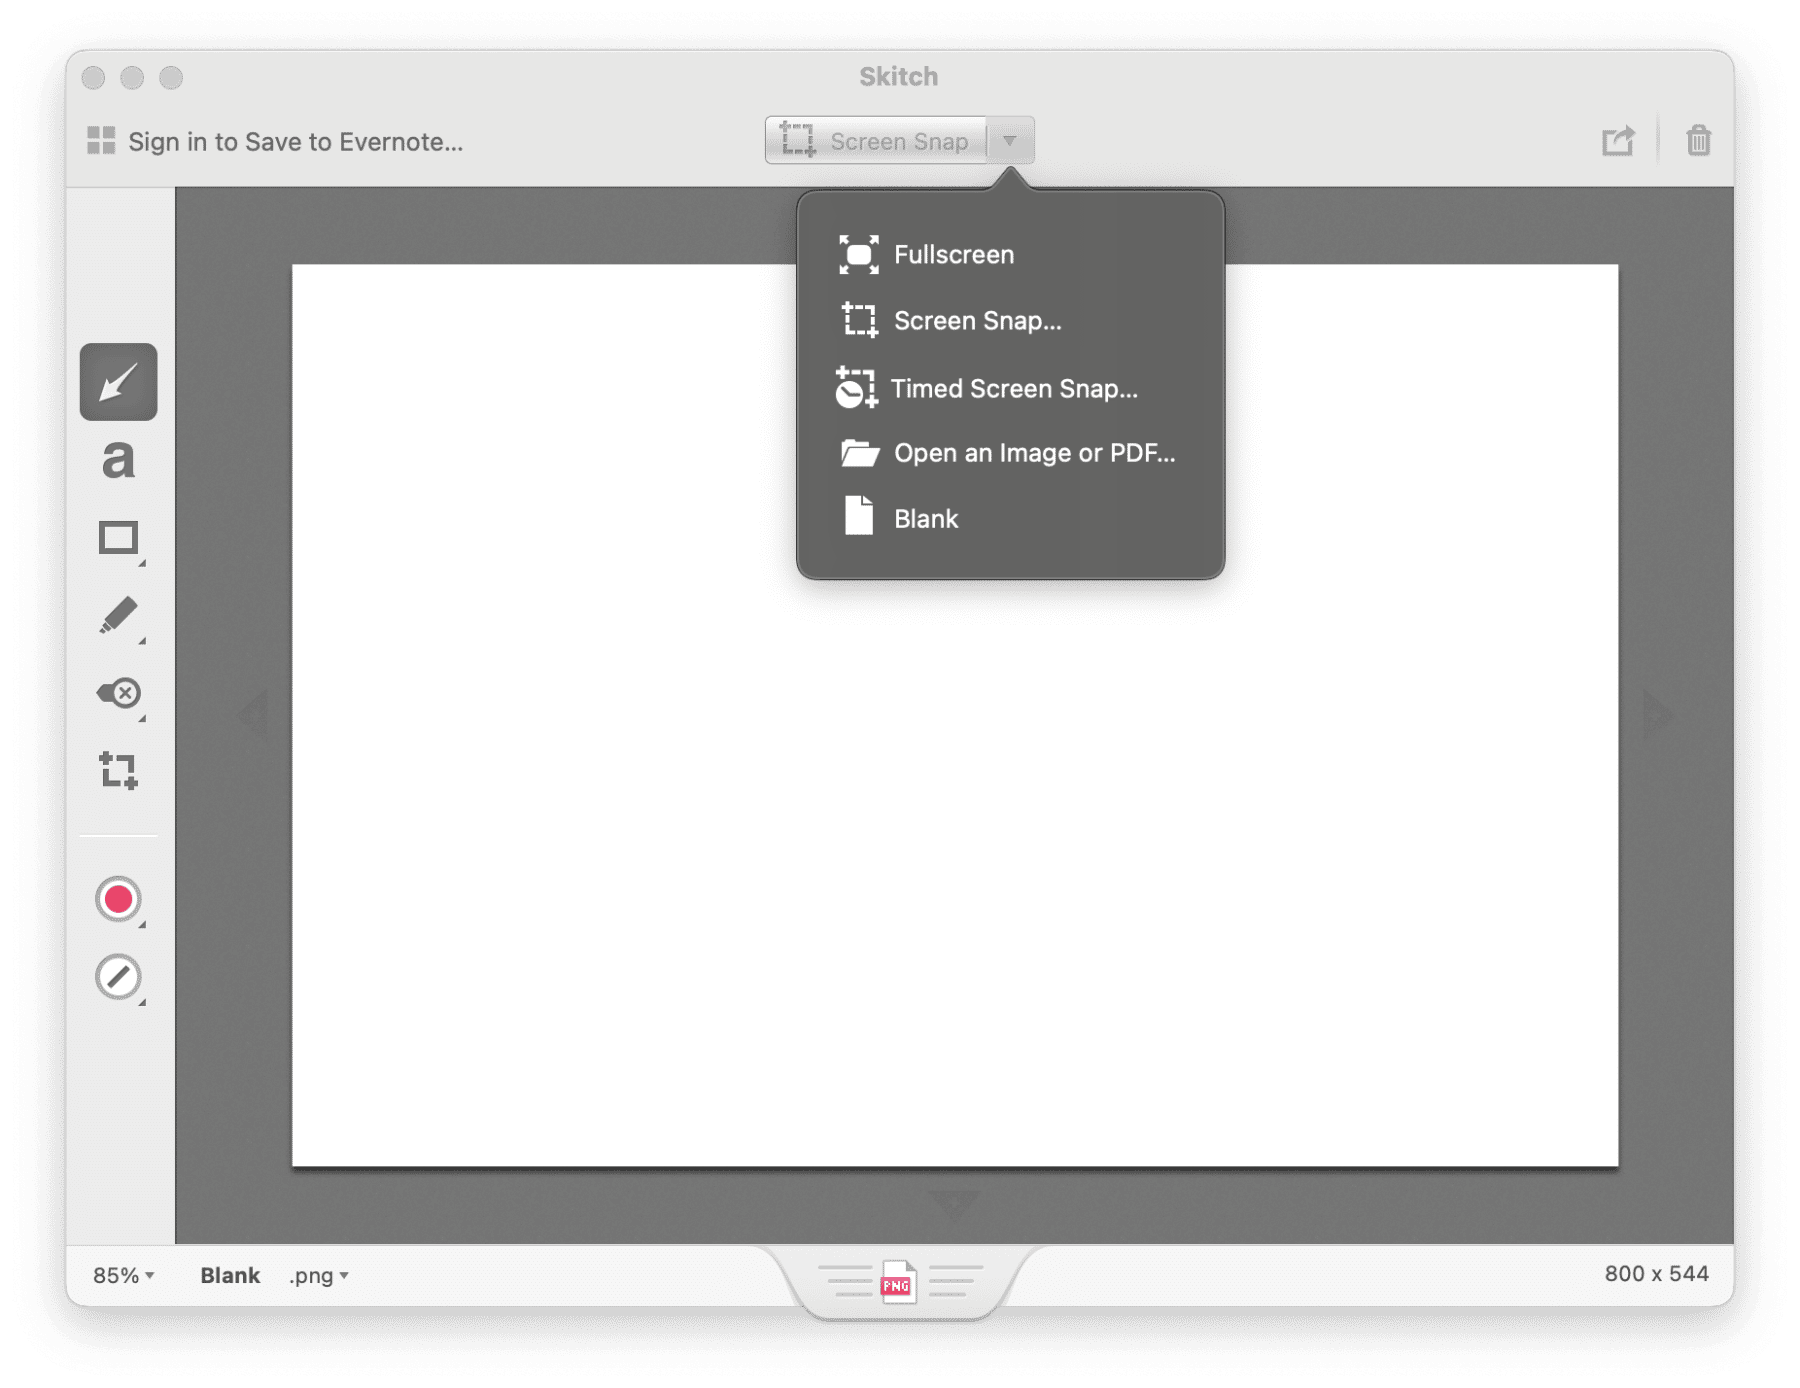Select the Shapes tool

(x=119, y=539)
